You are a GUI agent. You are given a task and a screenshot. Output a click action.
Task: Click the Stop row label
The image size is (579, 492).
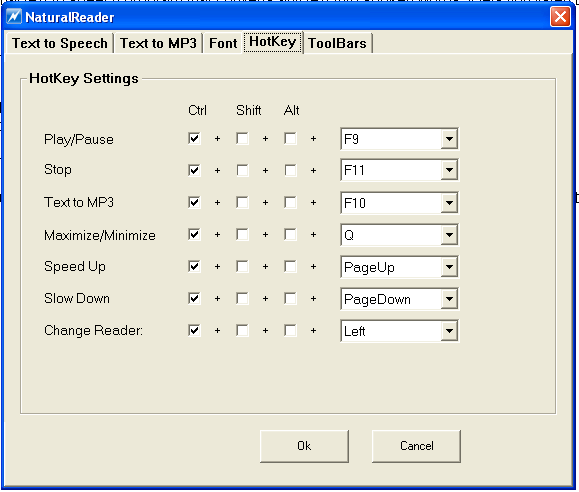[58, 170]
